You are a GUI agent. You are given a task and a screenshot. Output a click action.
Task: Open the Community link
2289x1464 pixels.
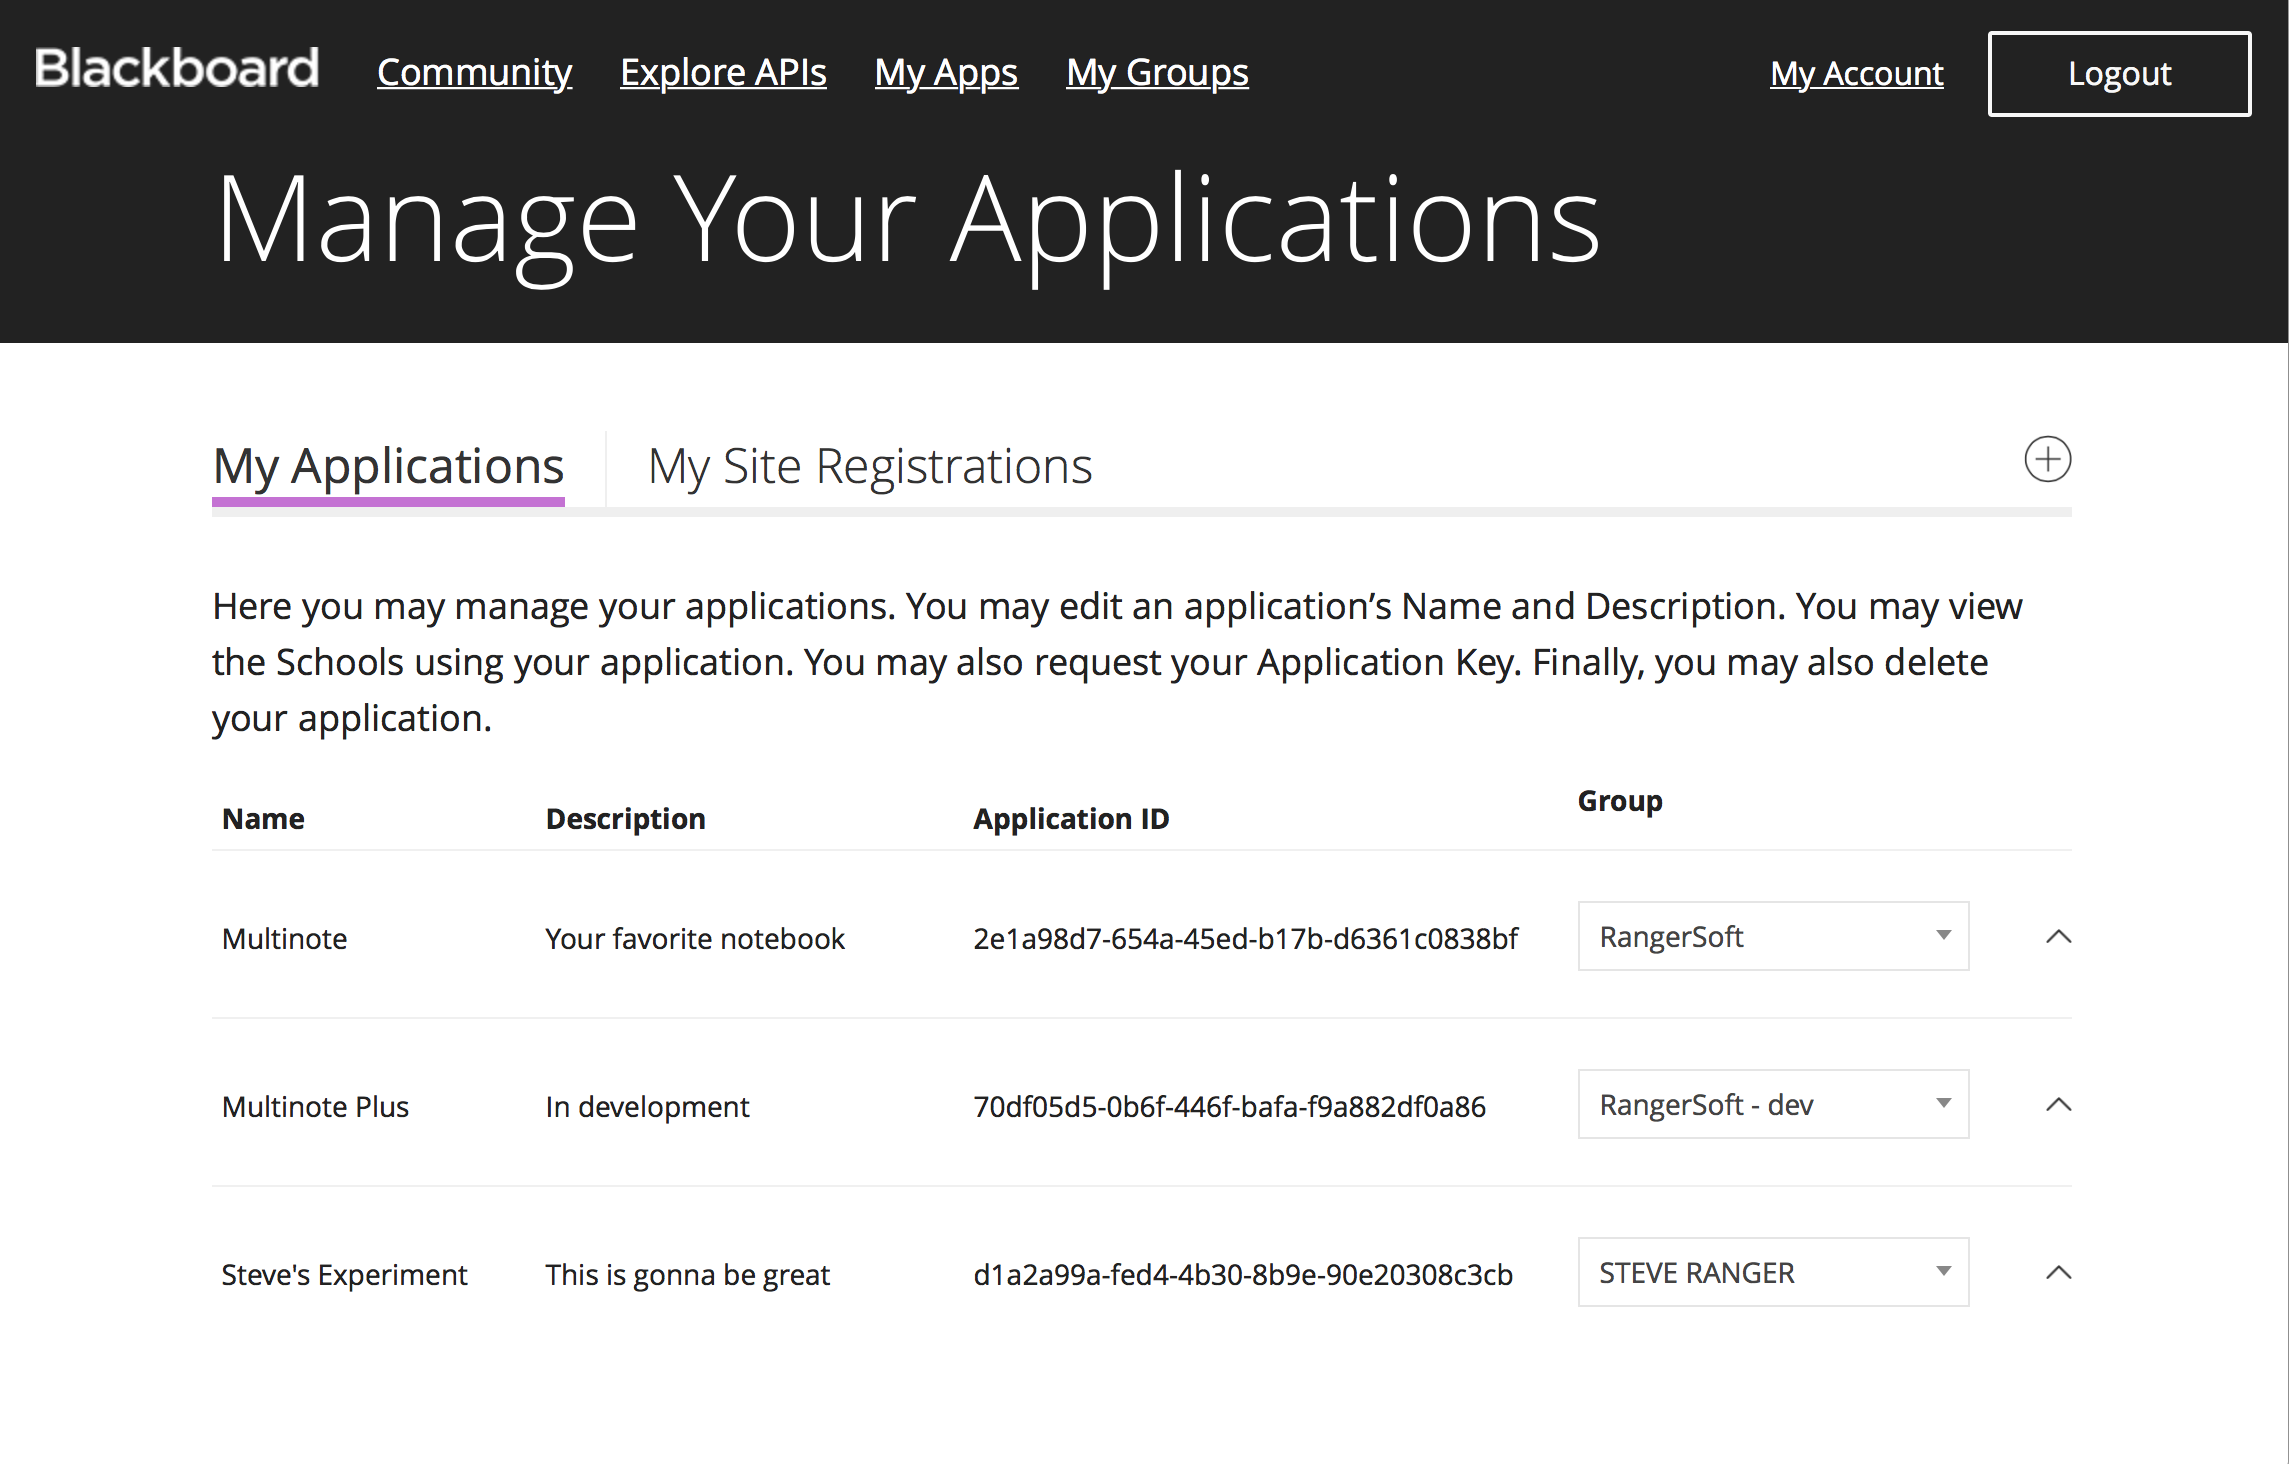(x=474, y=73)
